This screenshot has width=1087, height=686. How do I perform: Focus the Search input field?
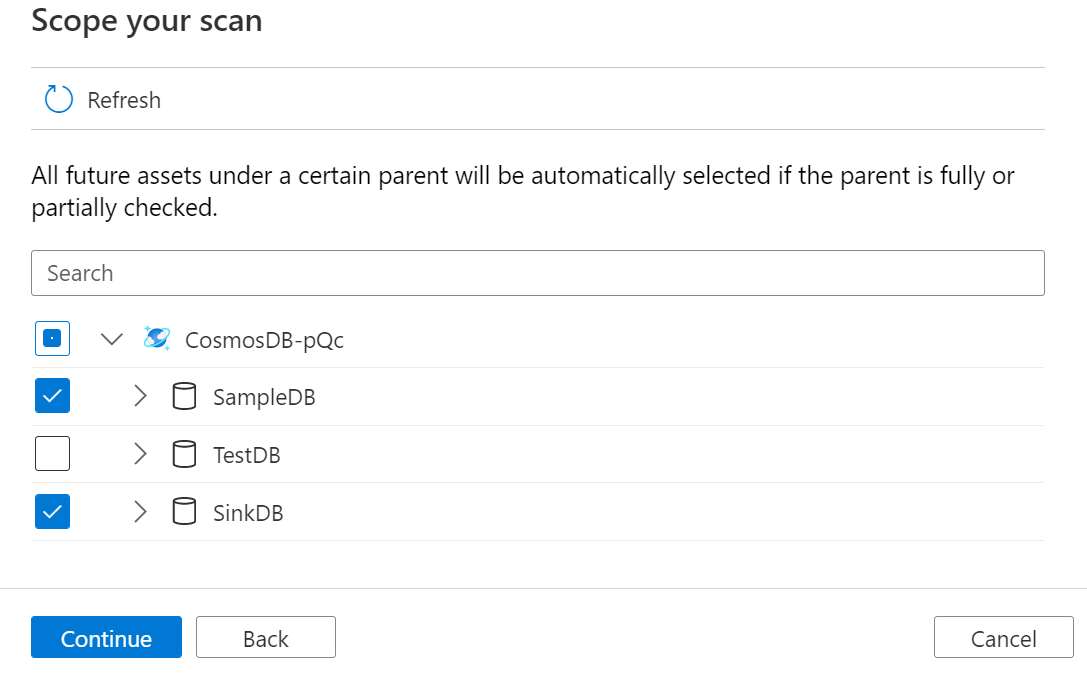tap(538, 273)
